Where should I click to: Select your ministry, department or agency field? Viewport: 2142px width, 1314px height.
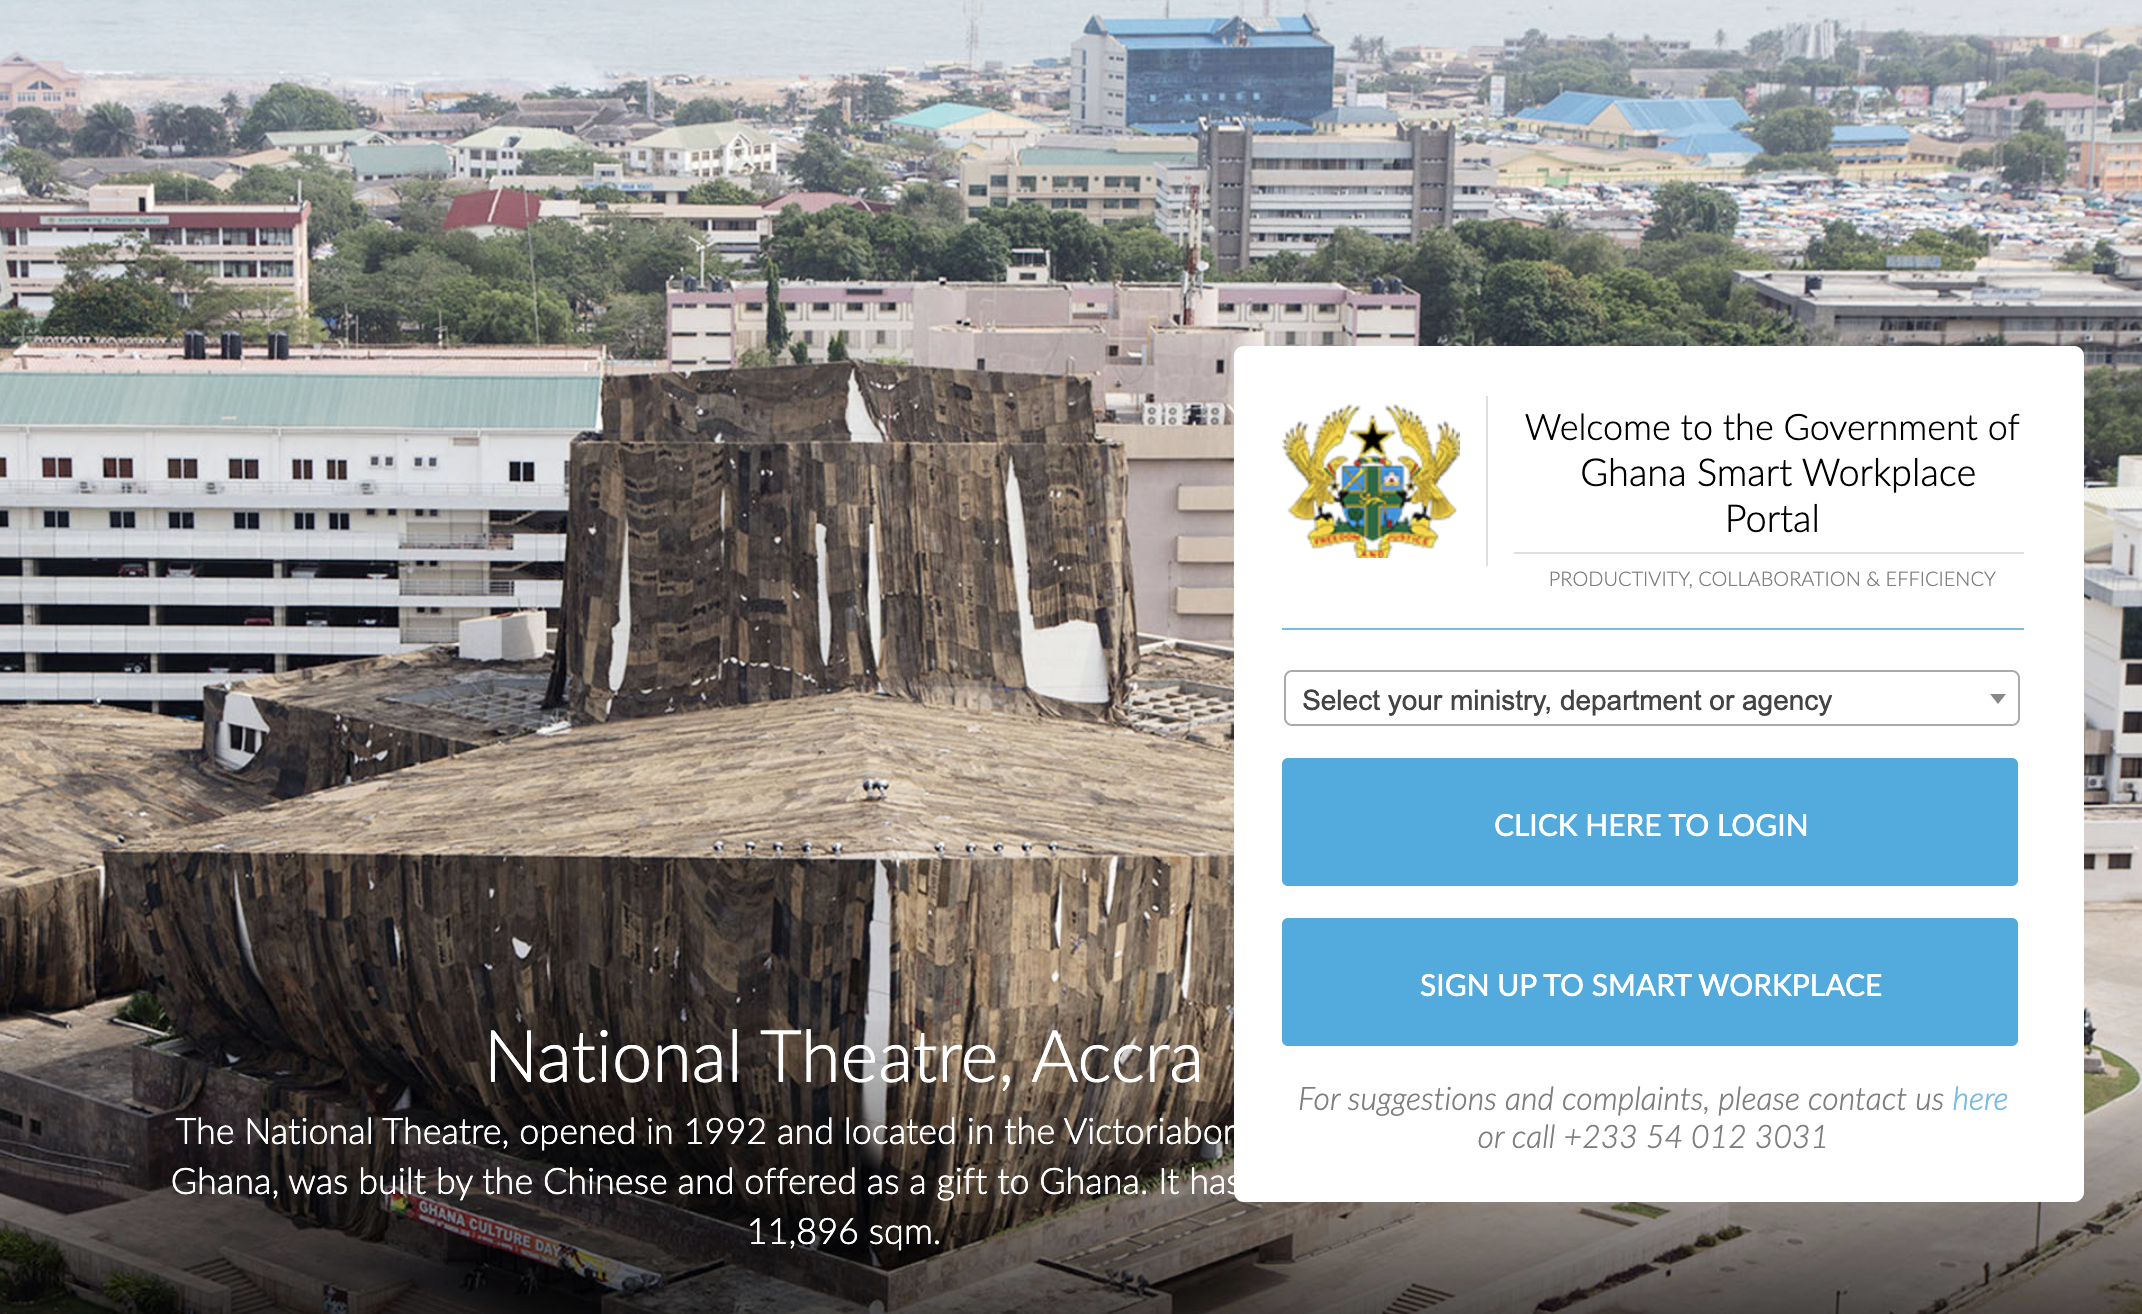click(x=1651, y=698)
